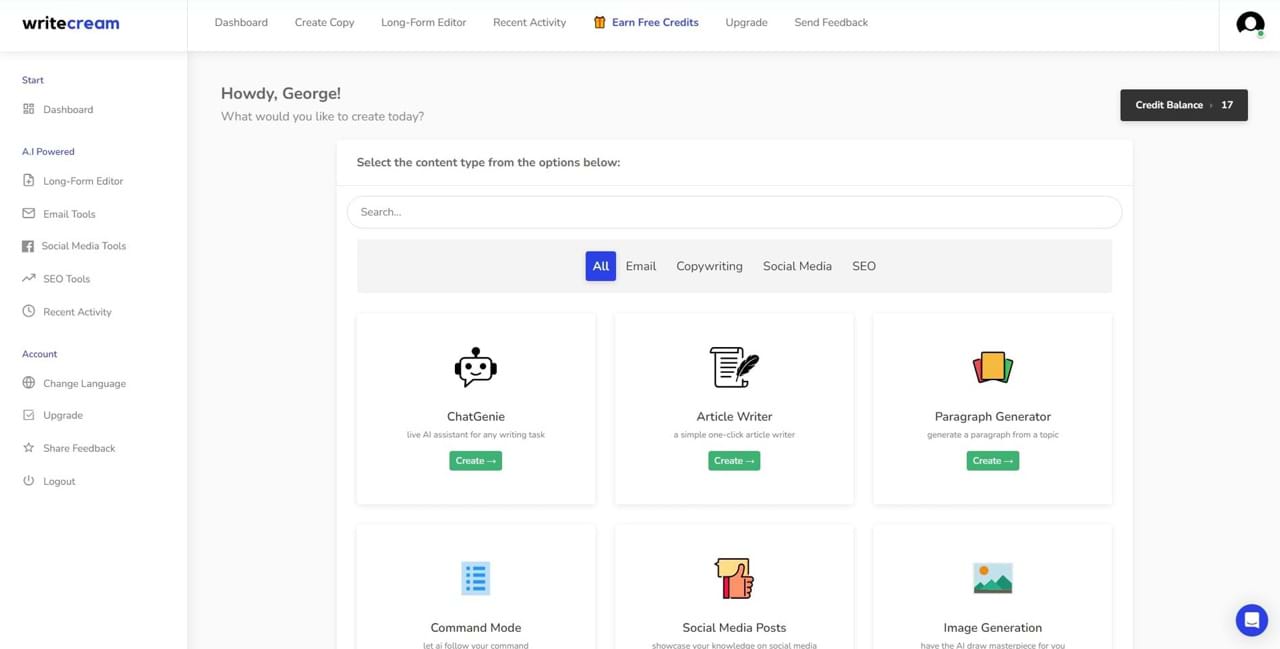
Task: Click the Long-Form Editor document icon
Action: [28, 181]
